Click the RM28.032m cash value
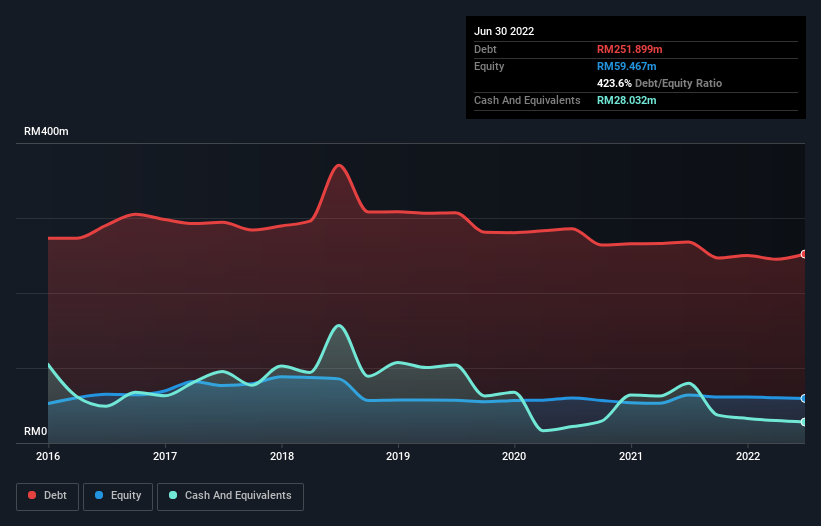 pyautogui.click(x=626, y=100)
